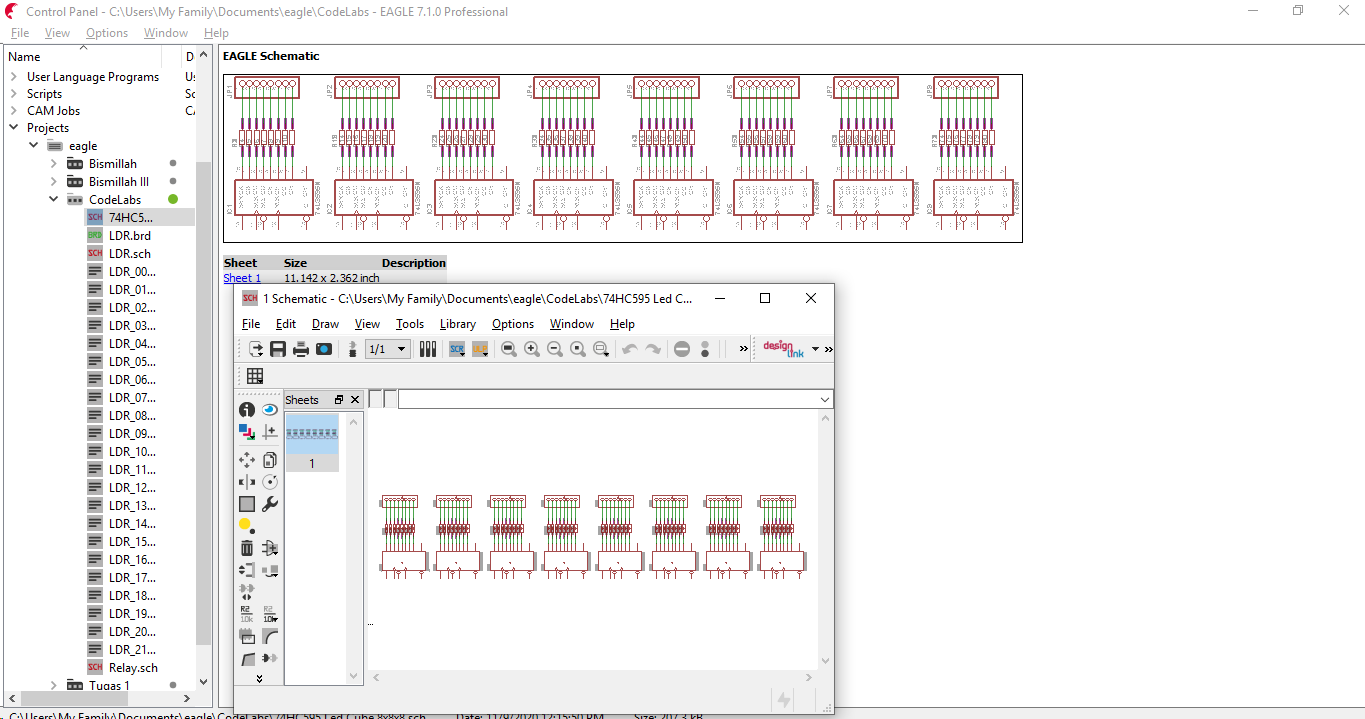Open Sheet 1 via its link
The height and width of the screenshot is (719, 1365).
pyautogui.click(x=242, y=277)
